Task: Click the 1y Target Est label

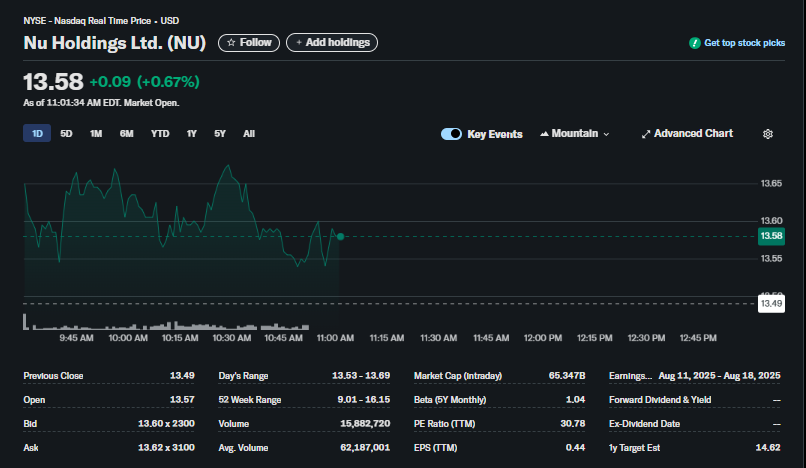Action: point(634,448)
